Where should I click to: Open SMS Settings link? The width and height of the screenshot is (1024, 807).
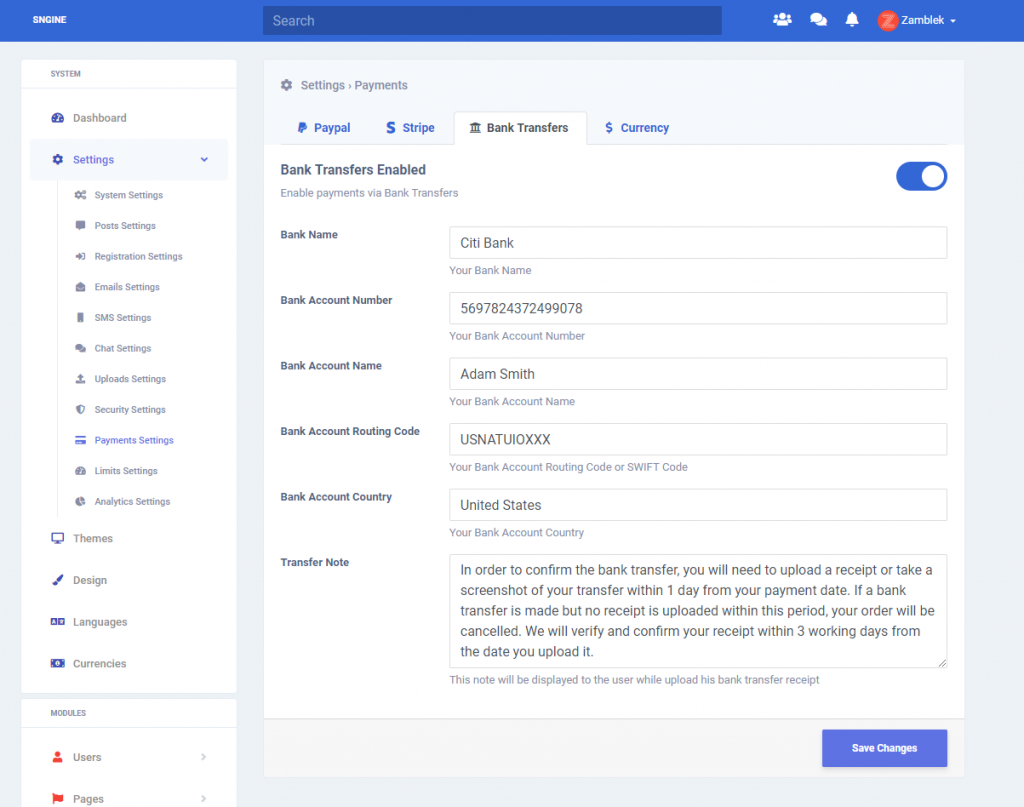click(x=123, y=317)
